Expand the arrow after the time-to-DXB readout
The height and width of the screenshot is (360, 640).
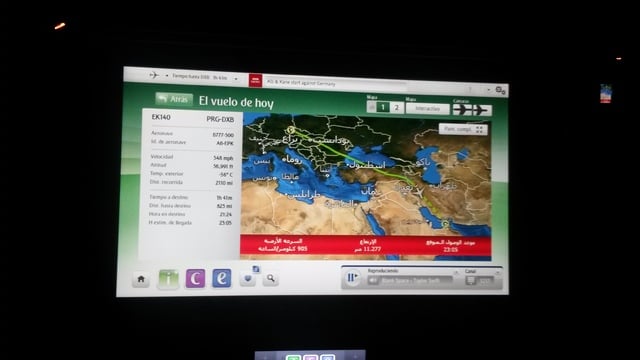click(x=236, y=79)
